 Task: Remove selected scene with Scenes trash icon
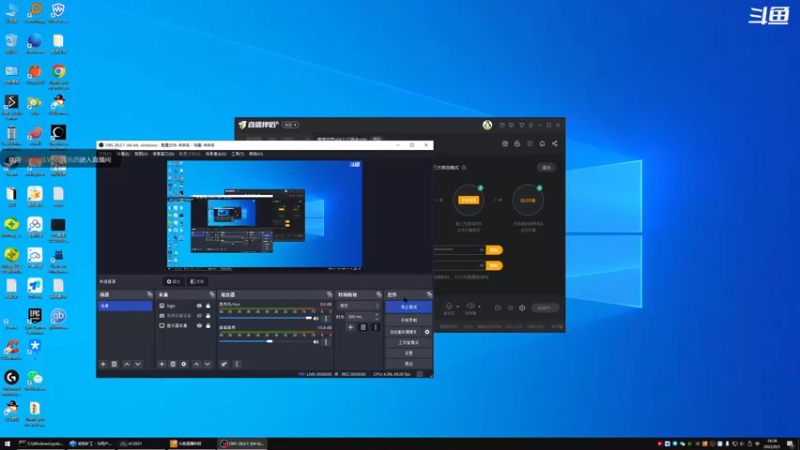(x=114, y=364)
